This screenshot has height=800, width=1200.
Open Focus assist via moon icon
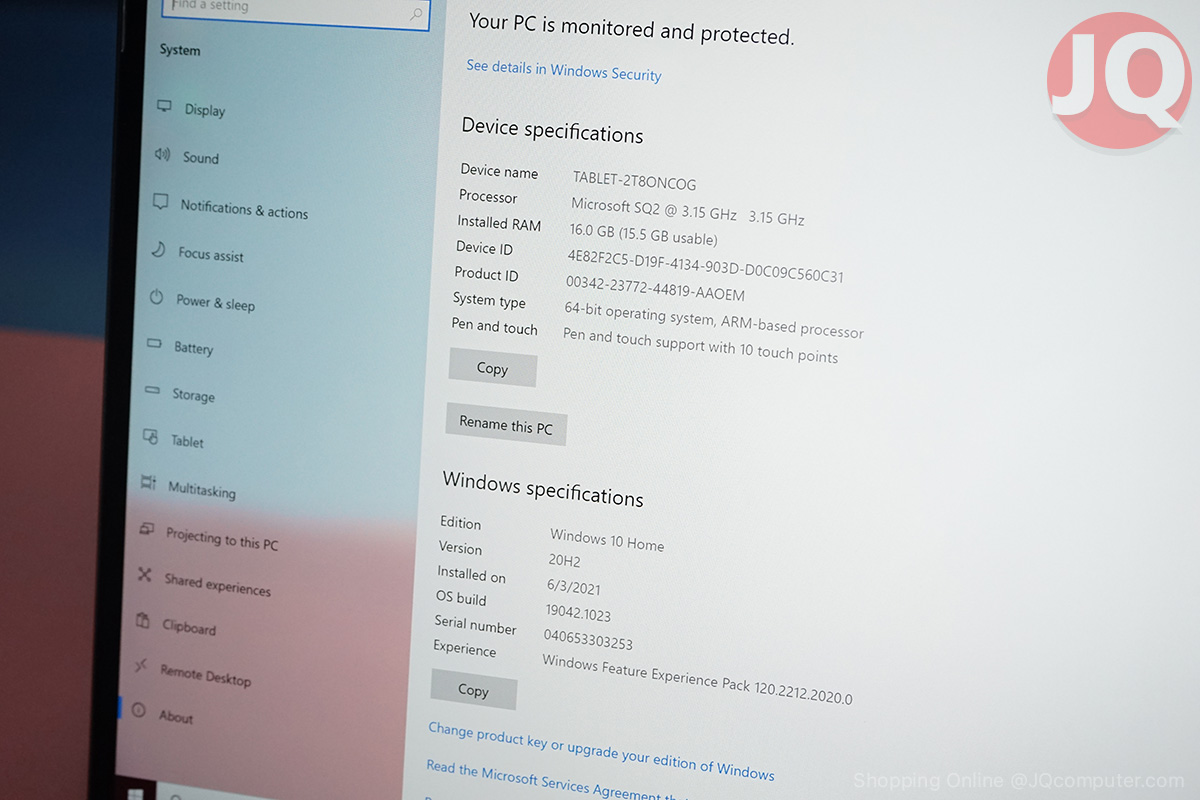click(158, 250)
